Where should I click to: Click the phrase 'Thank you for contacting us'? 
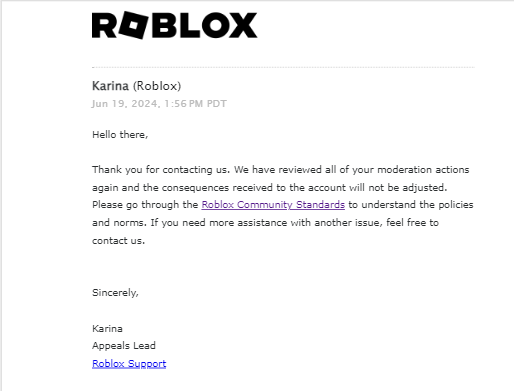point(160,170)
